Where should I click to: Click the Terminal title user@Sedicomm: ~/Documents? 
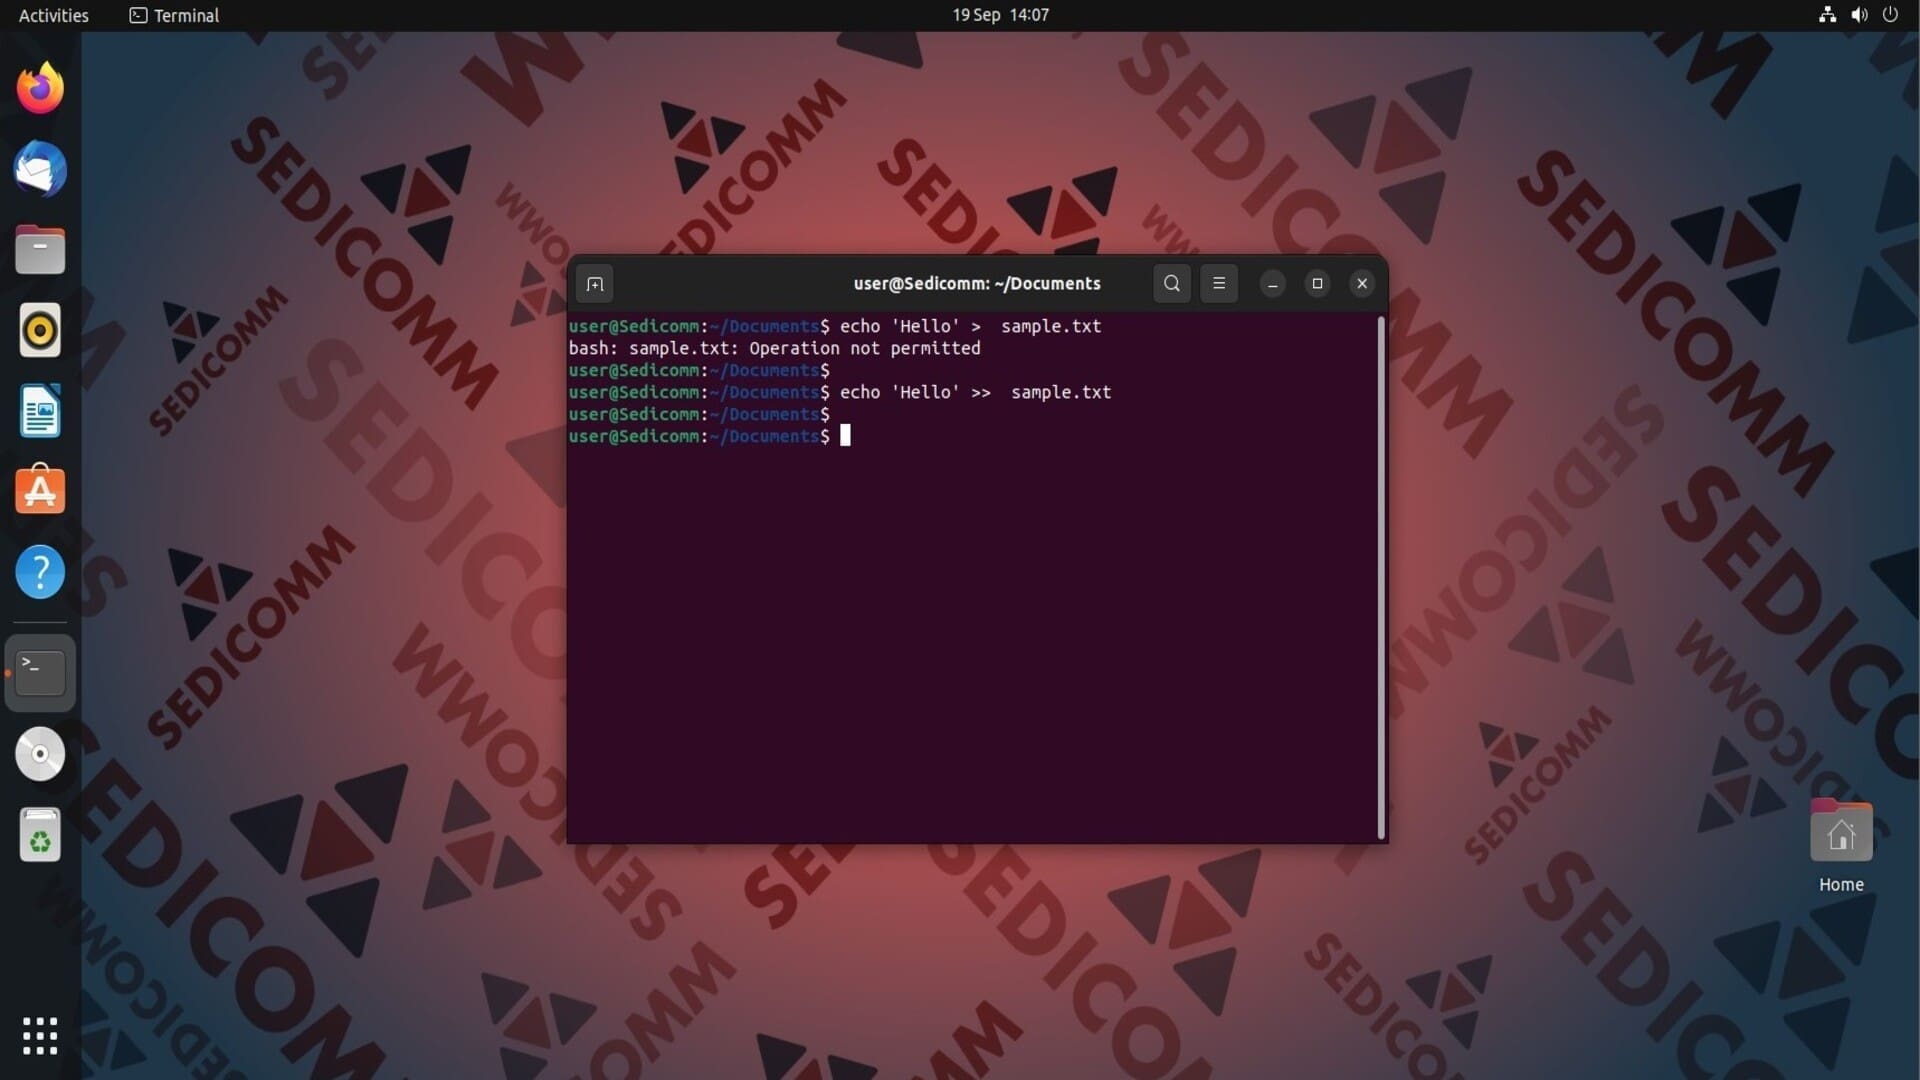[977, 284]
